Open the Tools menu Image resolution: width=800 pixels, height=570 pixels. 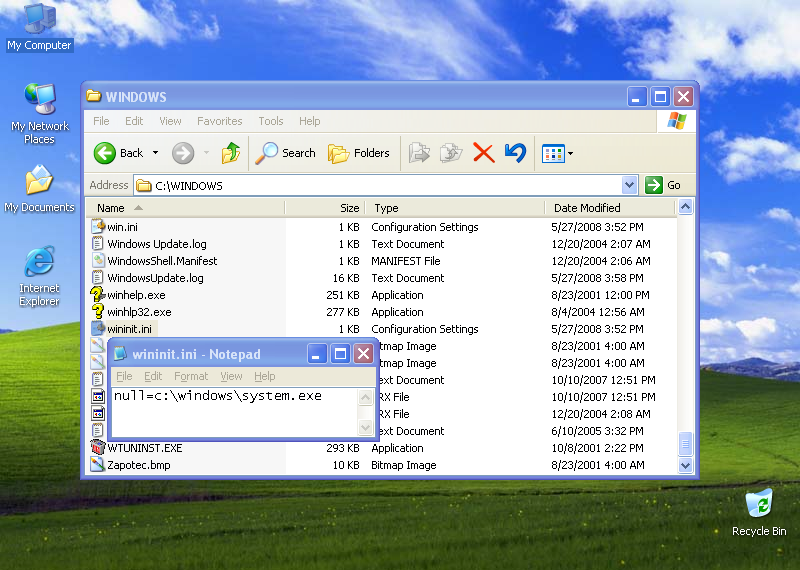click(271, 121)
